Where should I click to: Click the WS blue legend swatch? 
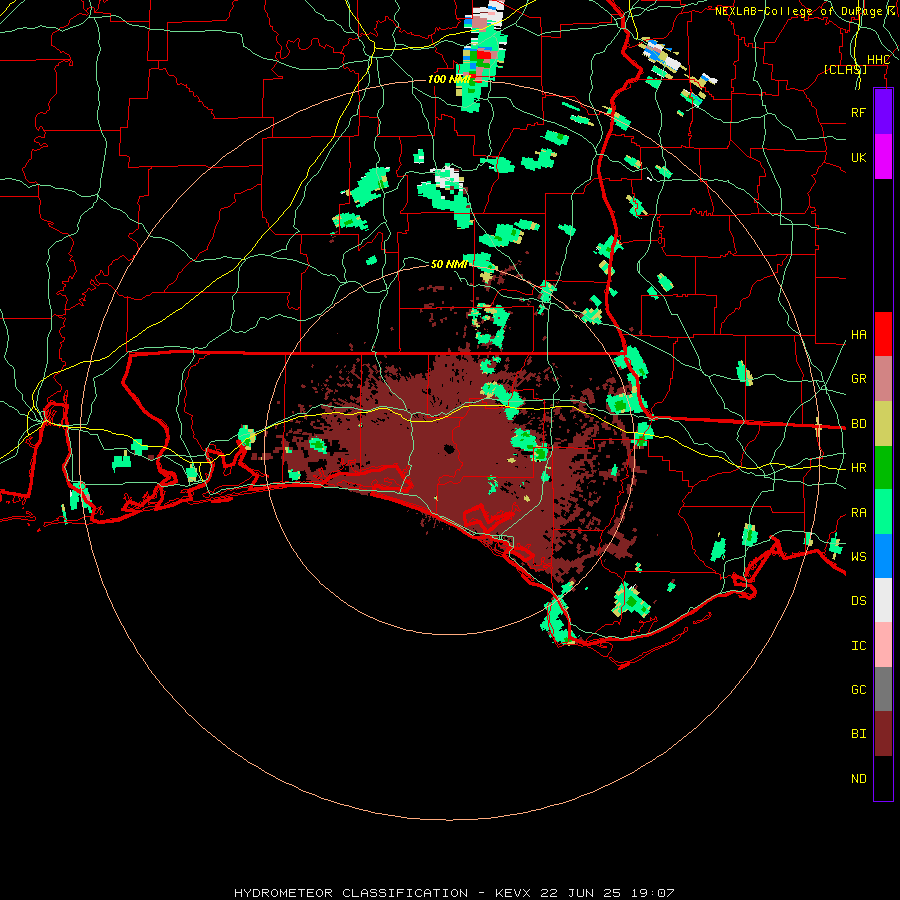883,556
